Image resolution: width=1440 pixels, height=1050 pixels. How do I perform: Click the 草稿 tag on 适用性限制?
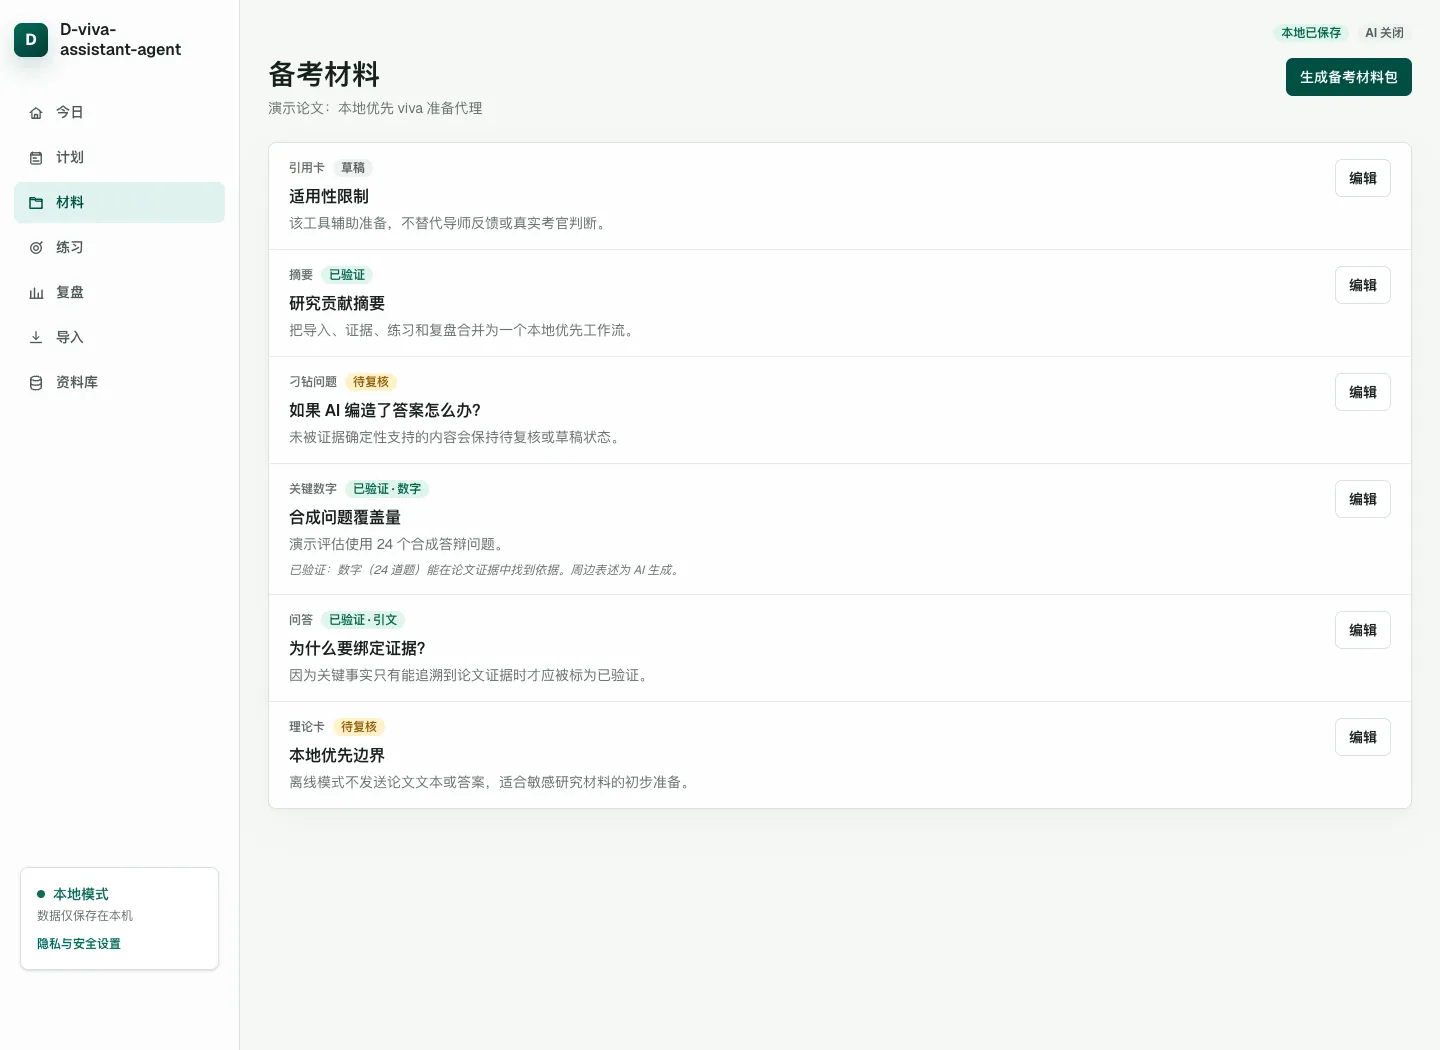(x=353, y=168)
